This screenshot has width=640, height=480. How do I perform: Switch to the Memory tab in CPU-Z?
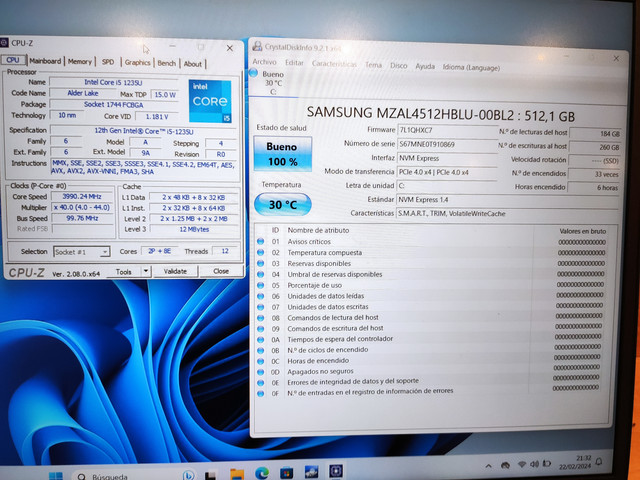(x=80, y=62)
